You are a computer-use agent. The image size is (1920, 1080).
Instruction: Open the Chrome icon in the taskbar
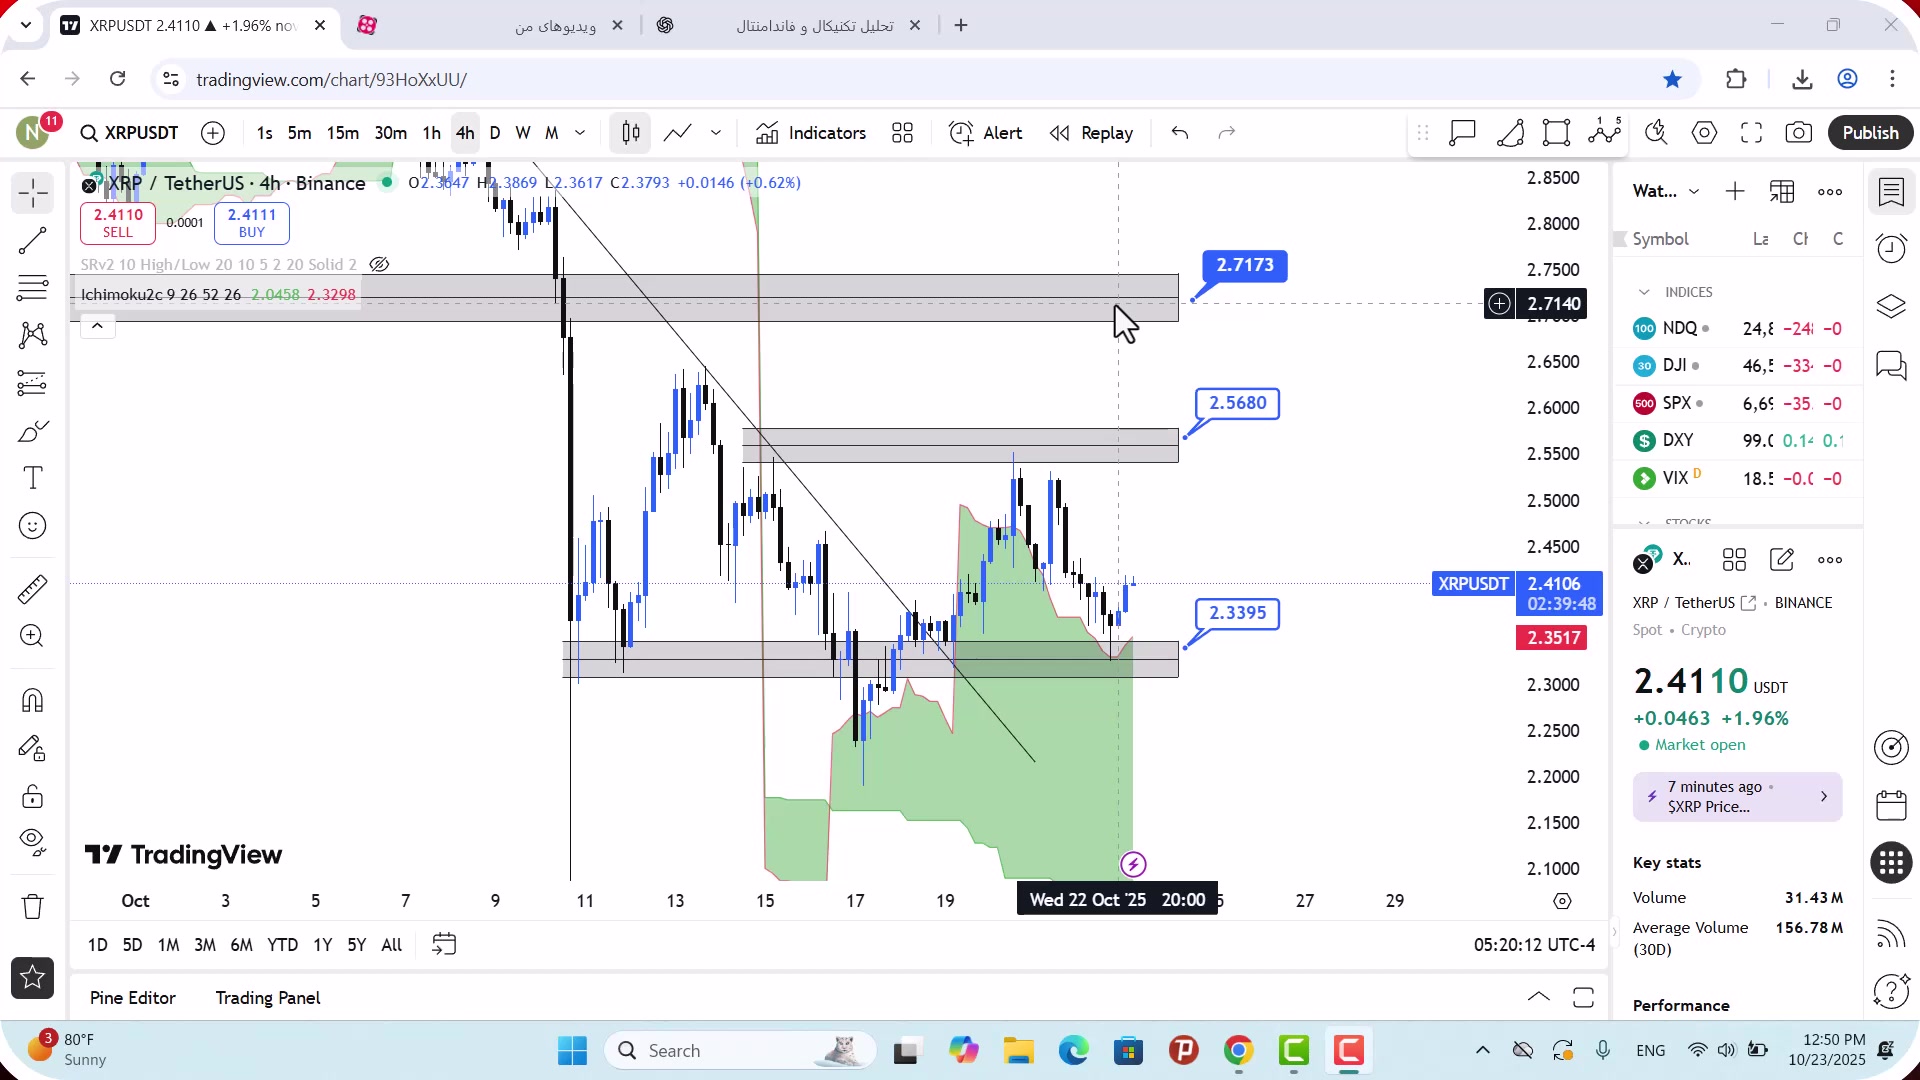[x=1238, y=1051]
